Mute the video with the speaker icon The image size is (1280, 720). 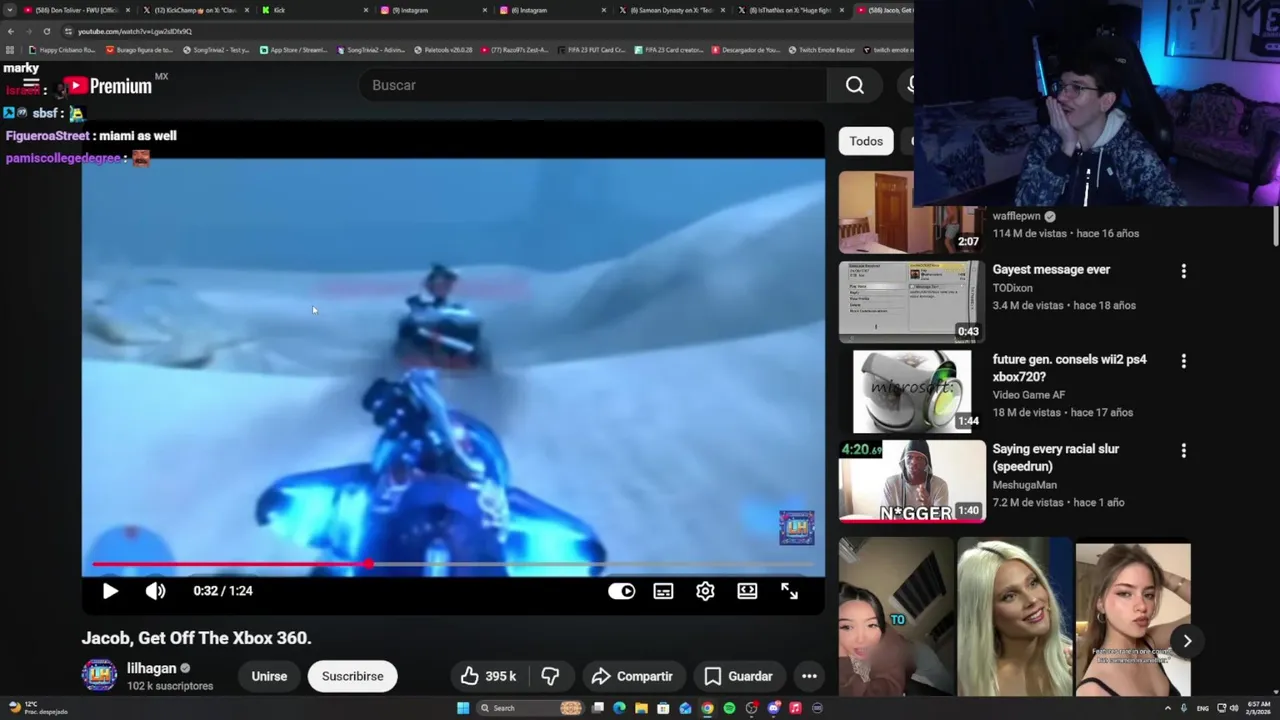tap(155, 591)
